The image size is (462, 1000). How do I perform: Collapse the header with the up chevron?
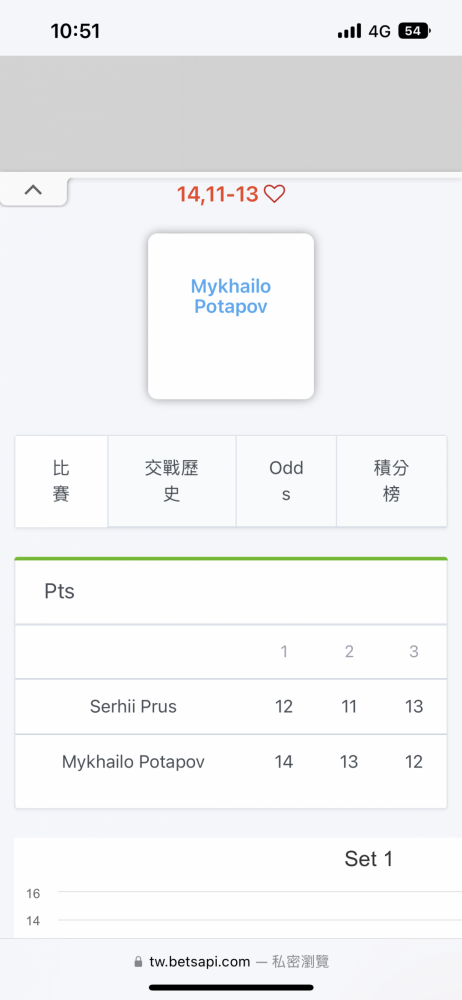pos(33,191)
